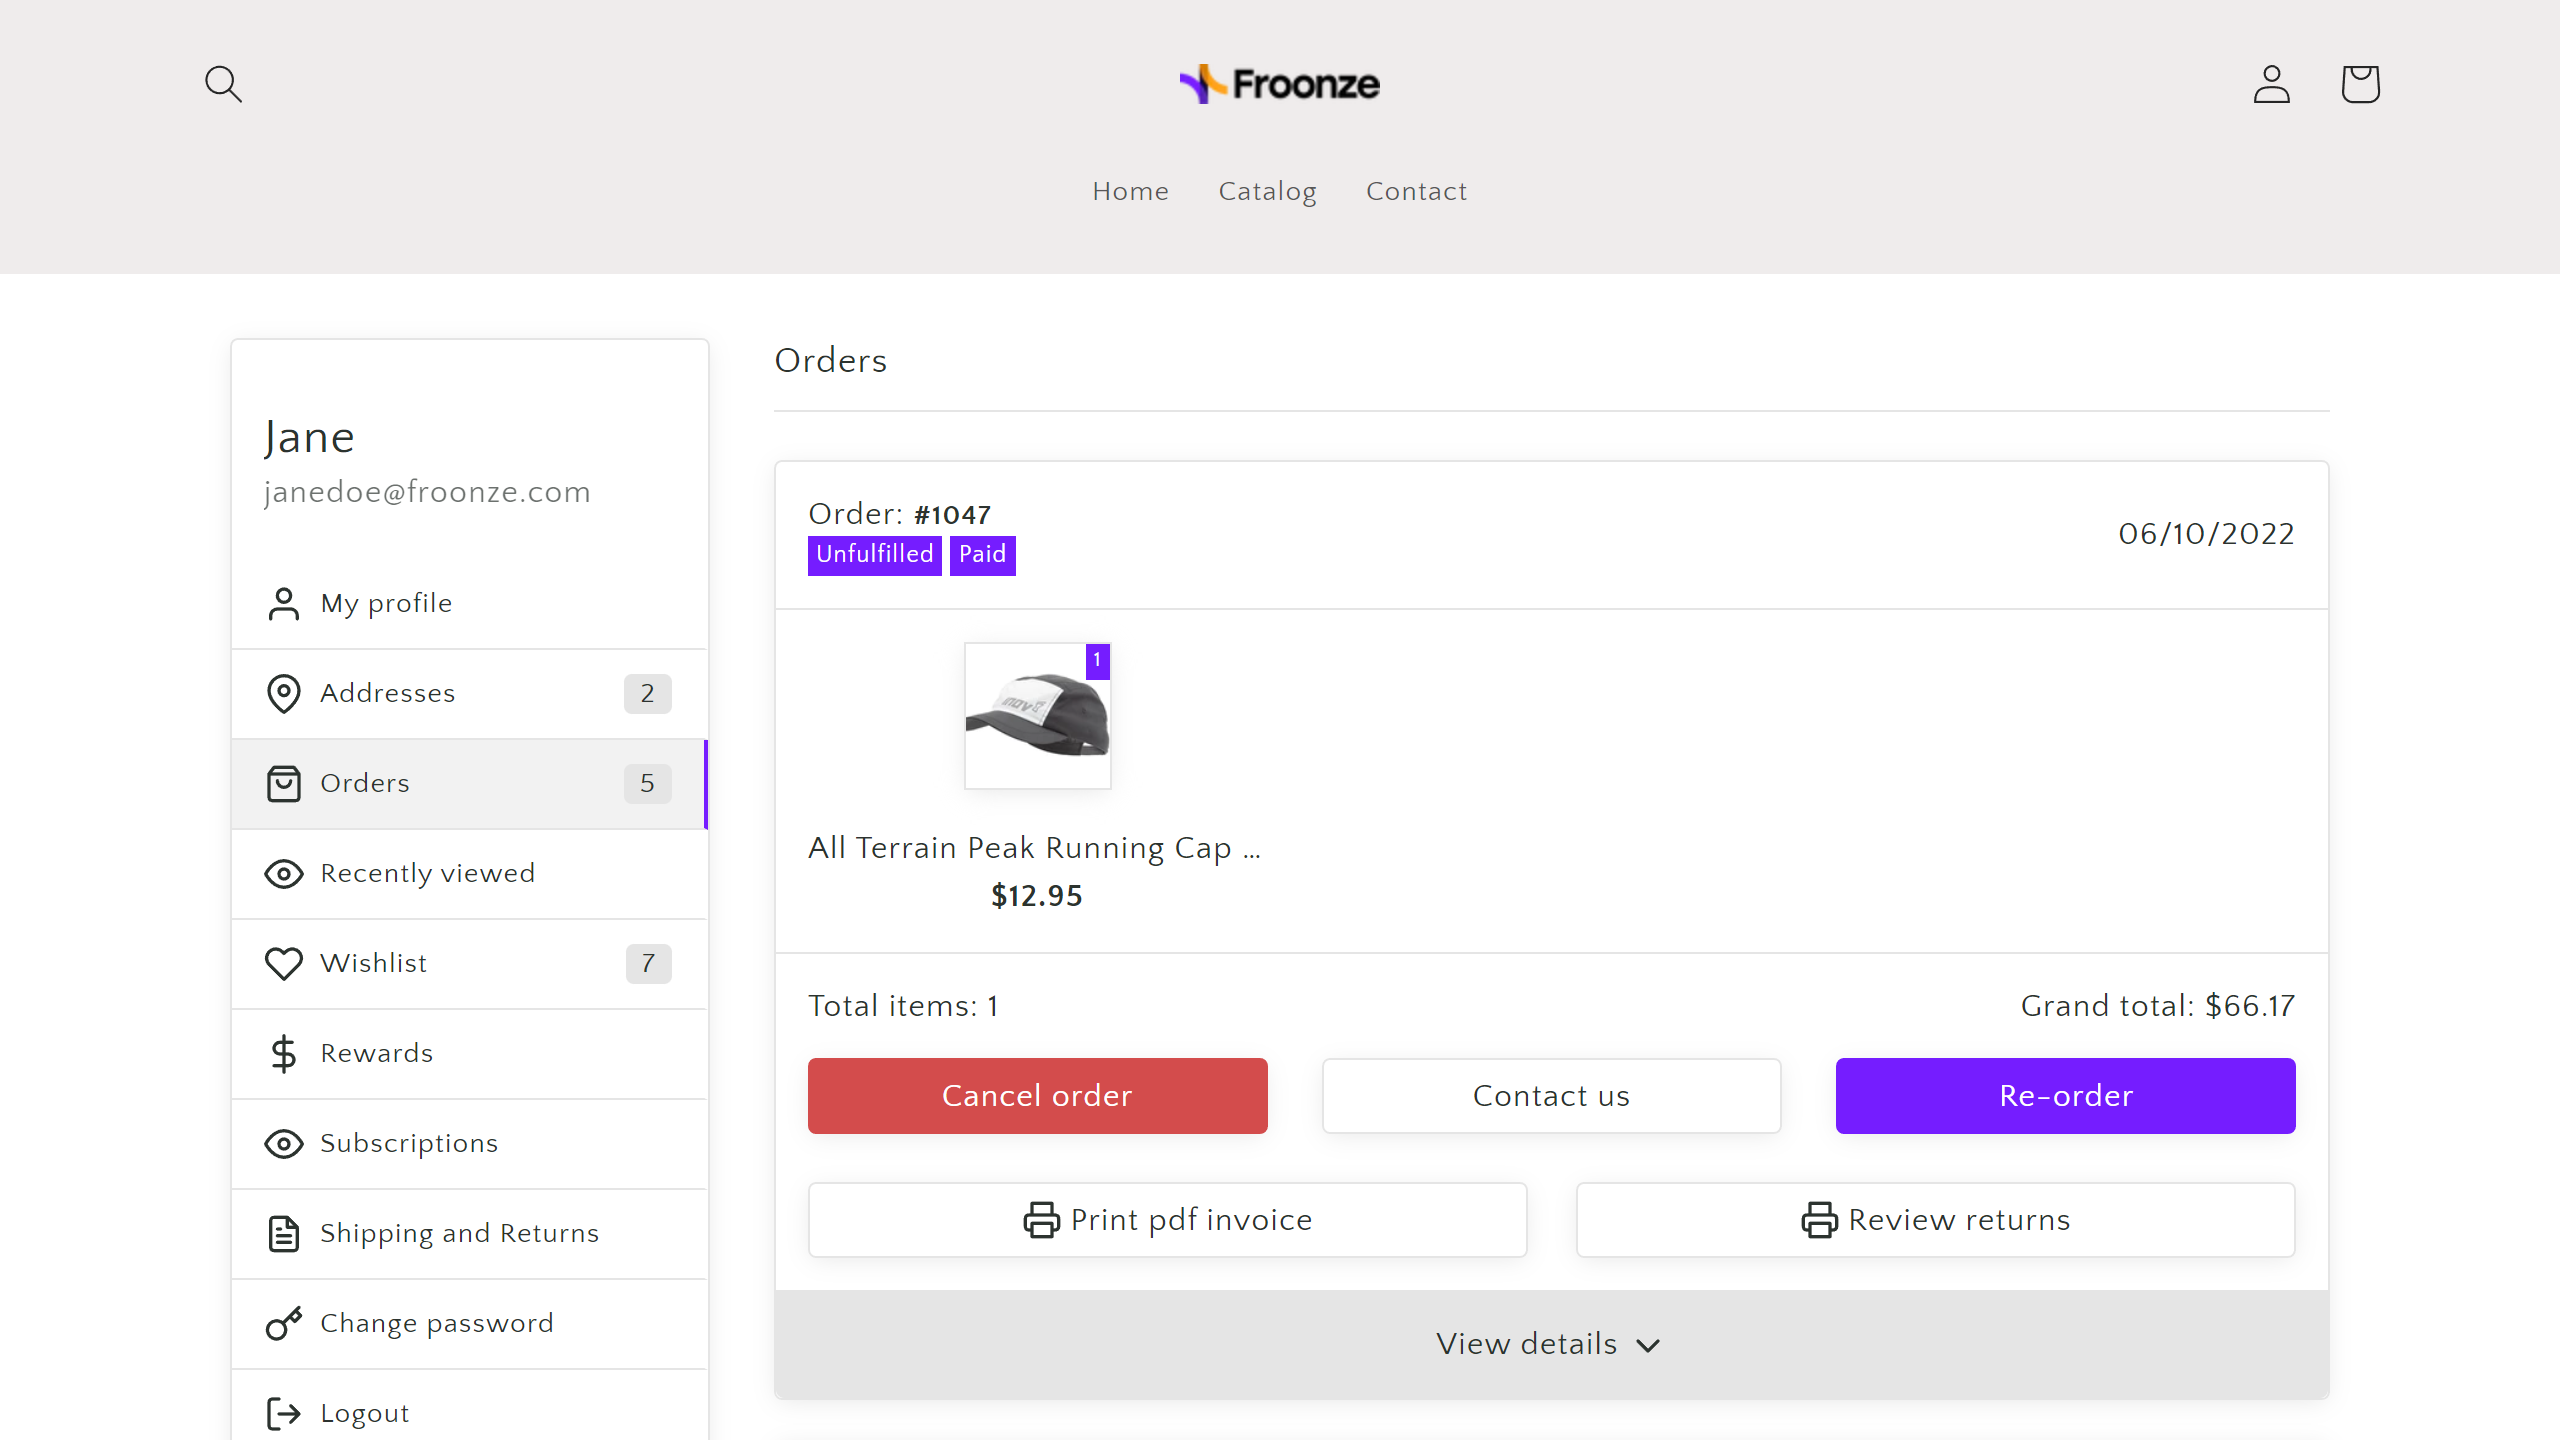Open All Terrain Peak Running Cap title
This screenshot has width=2560, height=1440.
(1035, 848)
